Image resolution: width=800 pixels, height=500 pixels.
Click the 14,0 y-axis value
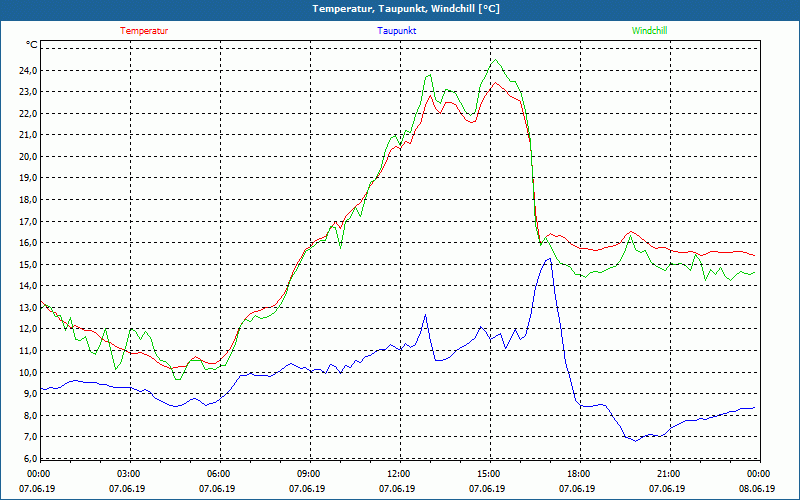click(29, 286)
